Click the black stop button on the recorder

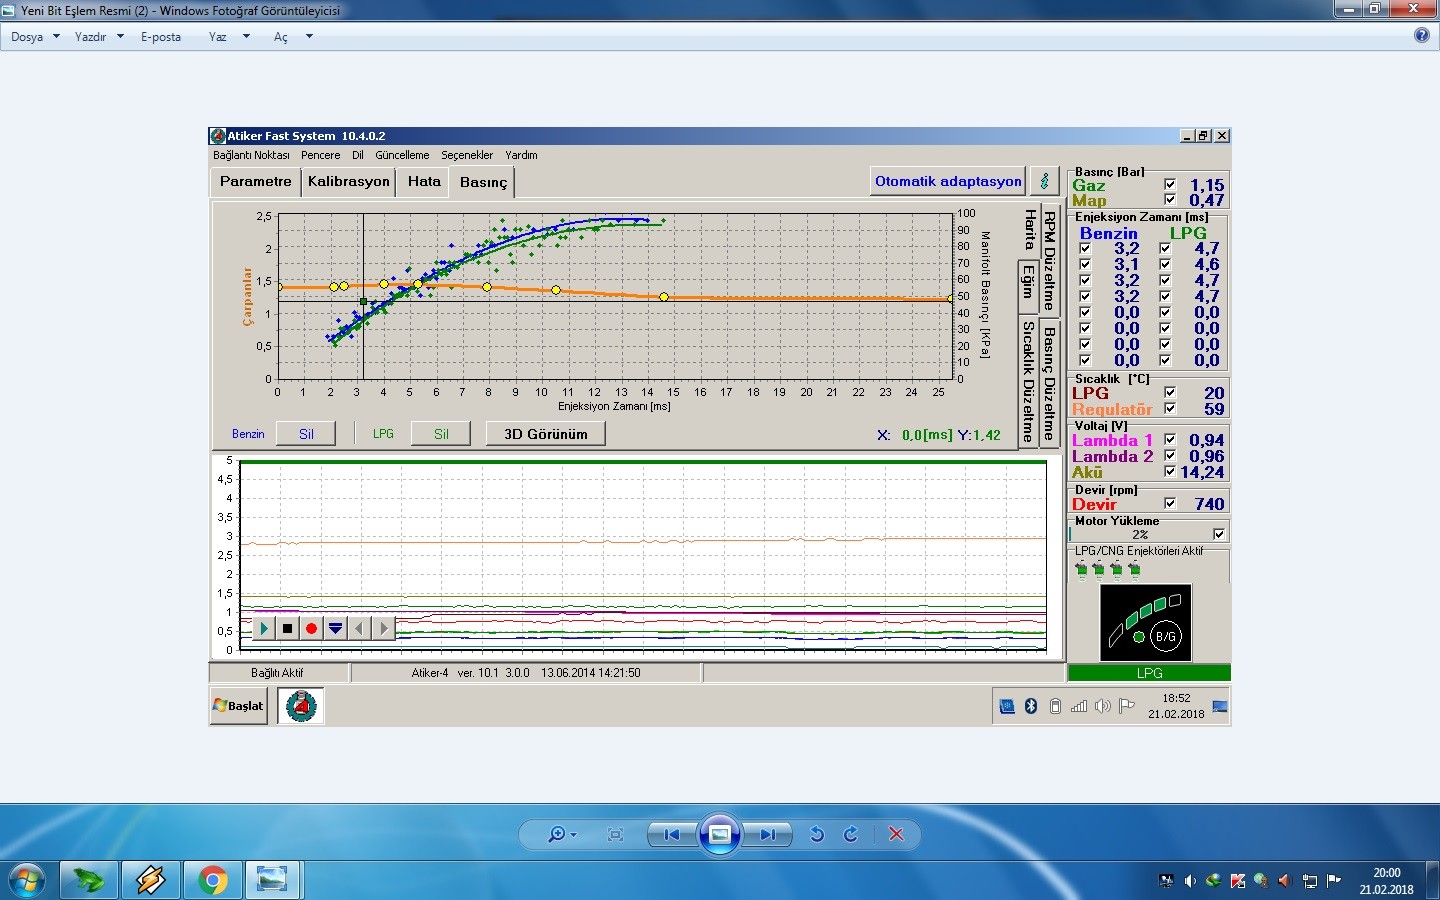287,628
